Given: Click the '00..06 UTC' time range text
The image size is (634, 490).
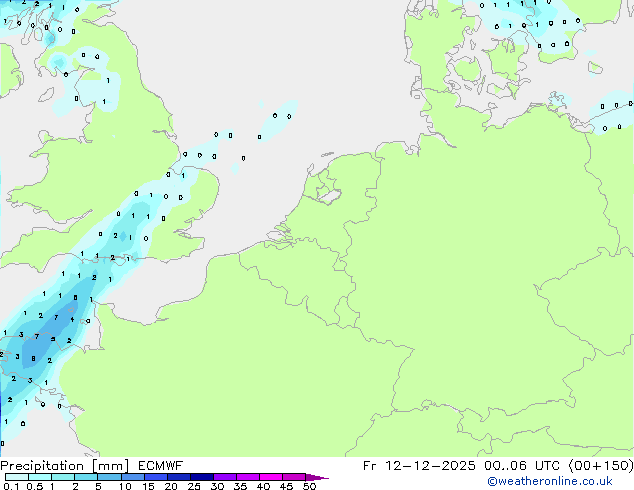Looking at the screenshot, I should [522, 466].
